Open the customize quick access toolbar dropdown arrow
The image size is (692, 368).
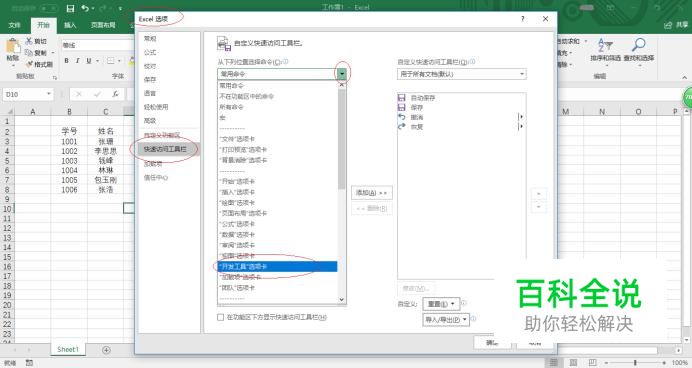120,9
